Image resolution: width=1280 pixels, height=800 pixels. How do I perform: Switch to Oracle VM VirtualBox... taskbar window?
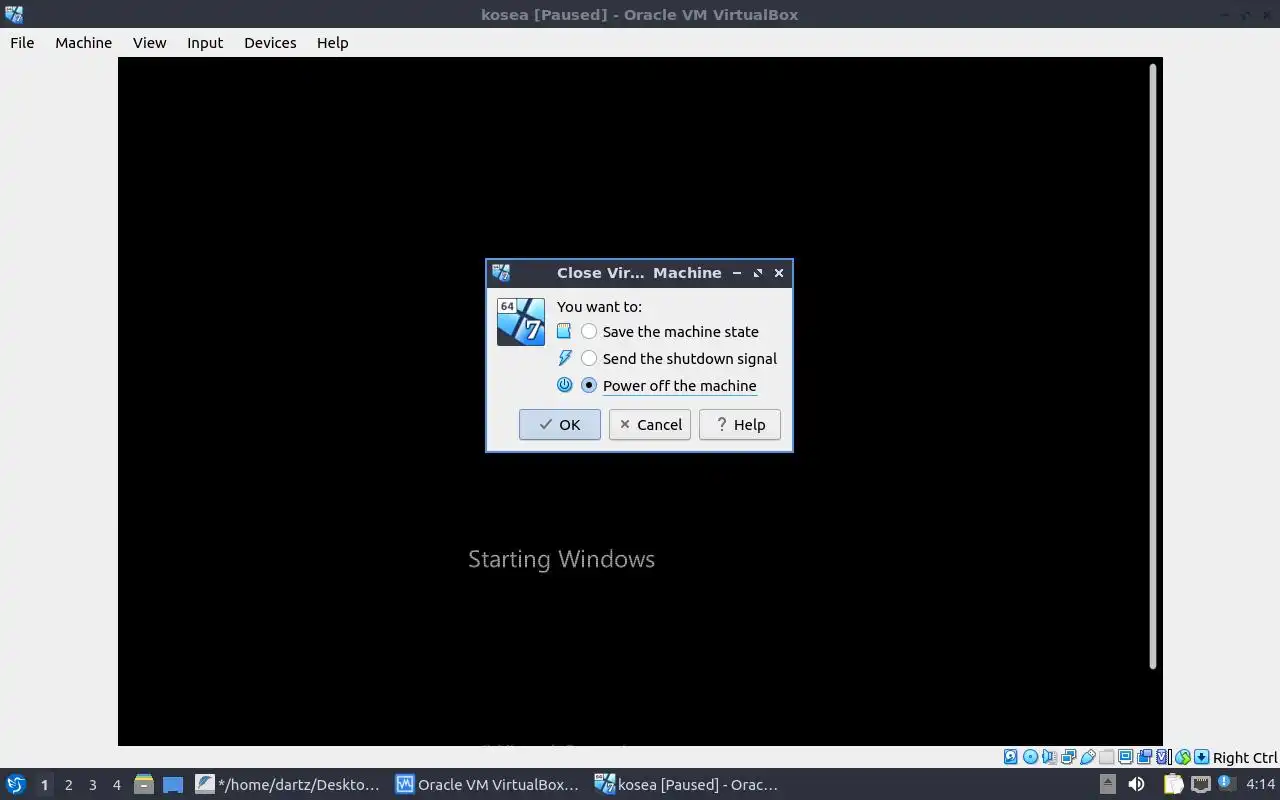click(x=489, y=784)
